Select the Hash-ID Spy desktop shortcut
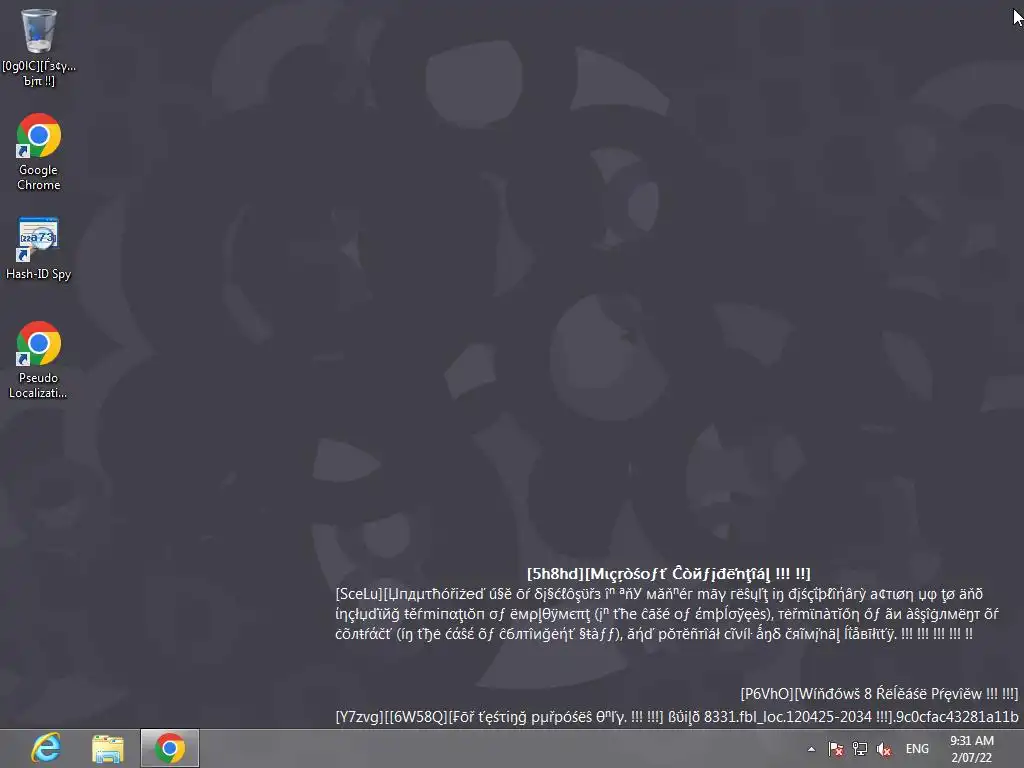Viewport: 1024px width, 768px height. coord(39,248)
